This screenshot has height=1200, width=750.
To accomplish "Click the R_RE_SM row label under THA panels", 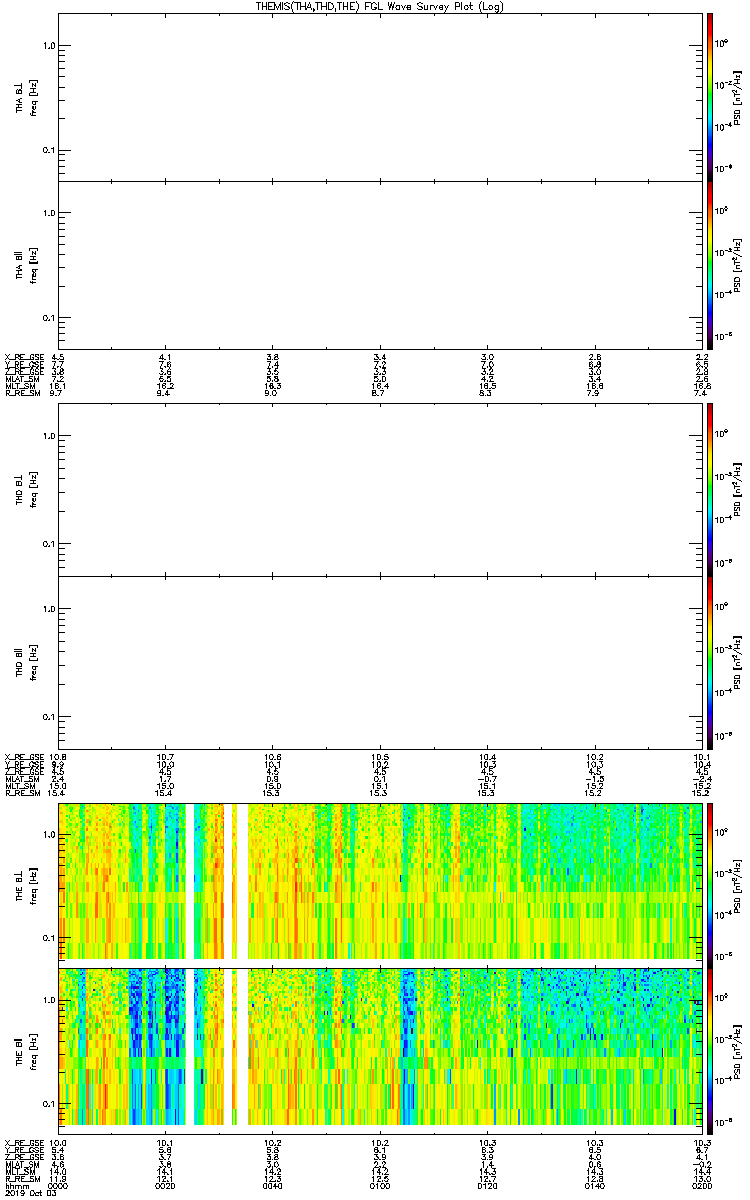I will [21, 394].
